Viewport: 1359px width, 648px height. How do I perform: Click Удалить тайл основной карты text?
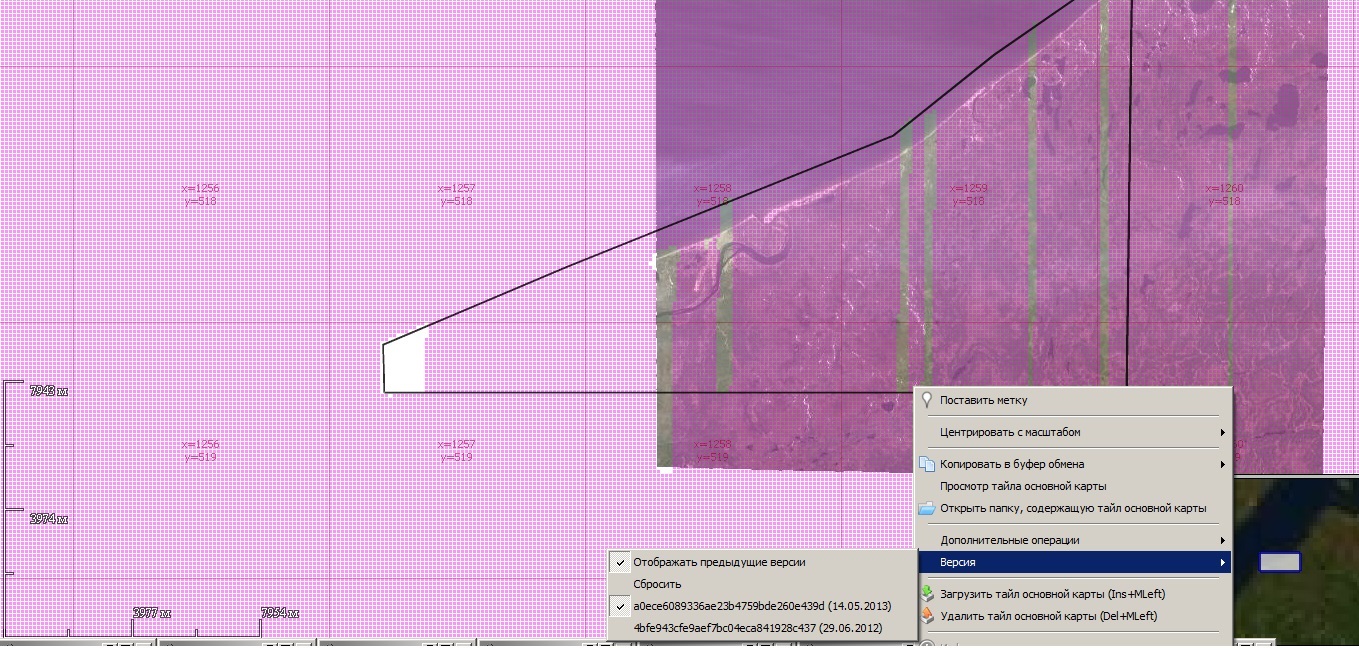pos(1048,616)
